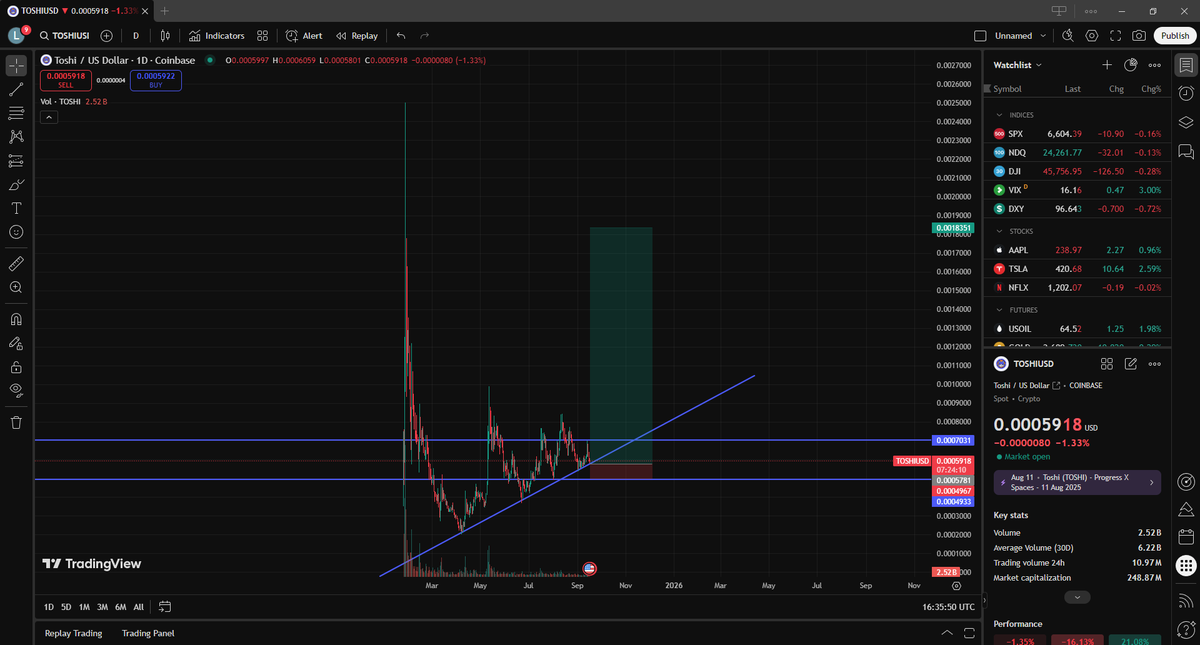Select the text annotation tool
The width and height of the screenshot is (1200, 645).
pos(16,208)
